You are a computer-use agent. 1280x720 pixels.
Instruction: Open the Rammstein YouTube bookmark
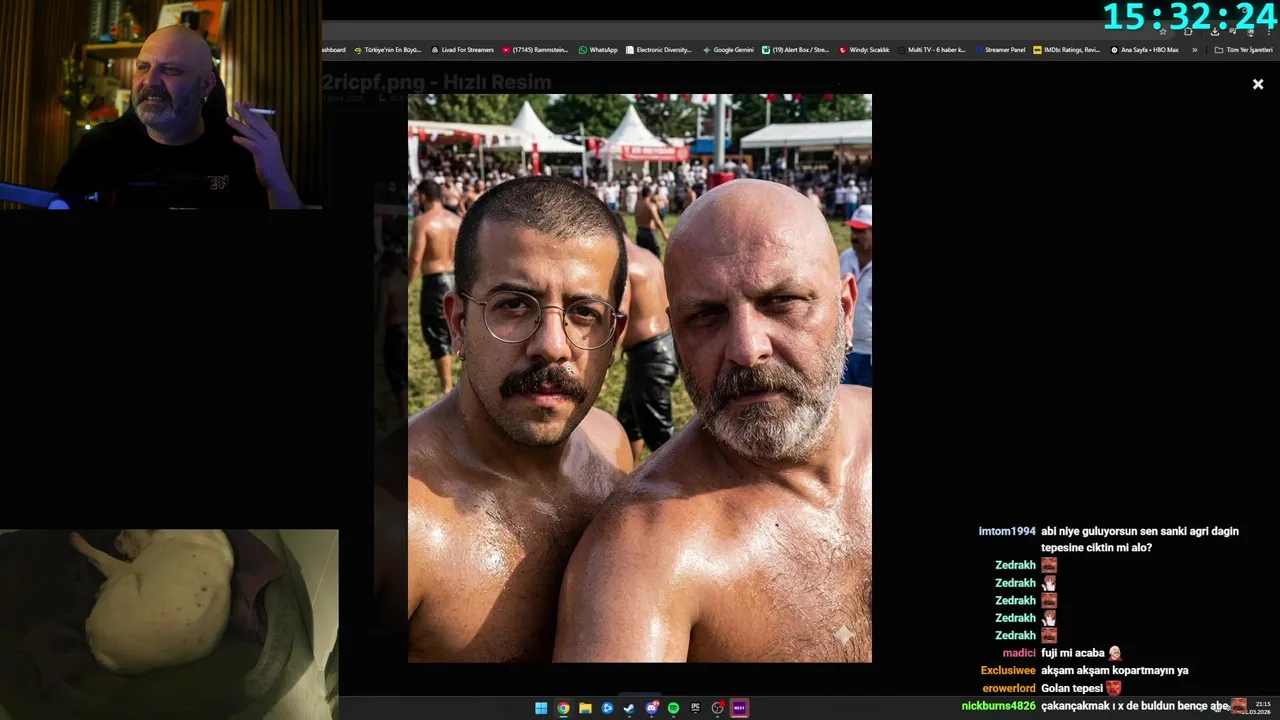pyautogui.click(x=536, y=50)
